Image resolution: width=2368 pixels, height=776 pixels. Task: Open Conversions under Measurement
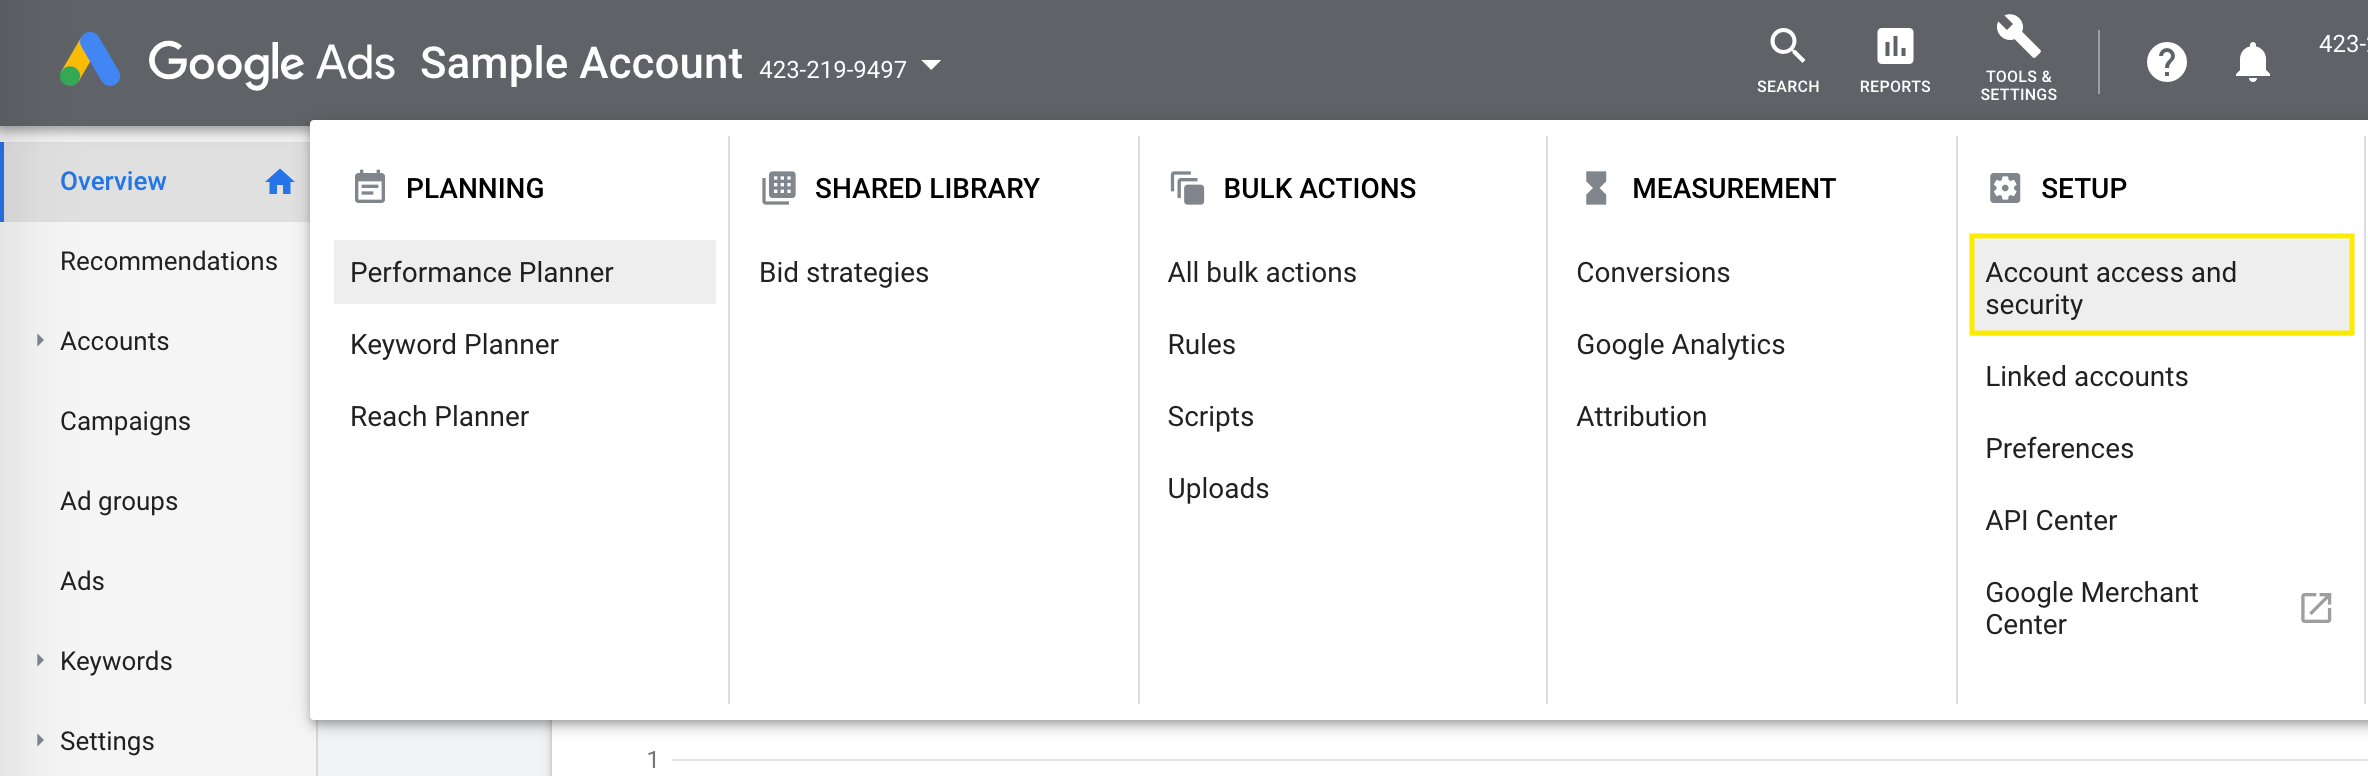1653,272
